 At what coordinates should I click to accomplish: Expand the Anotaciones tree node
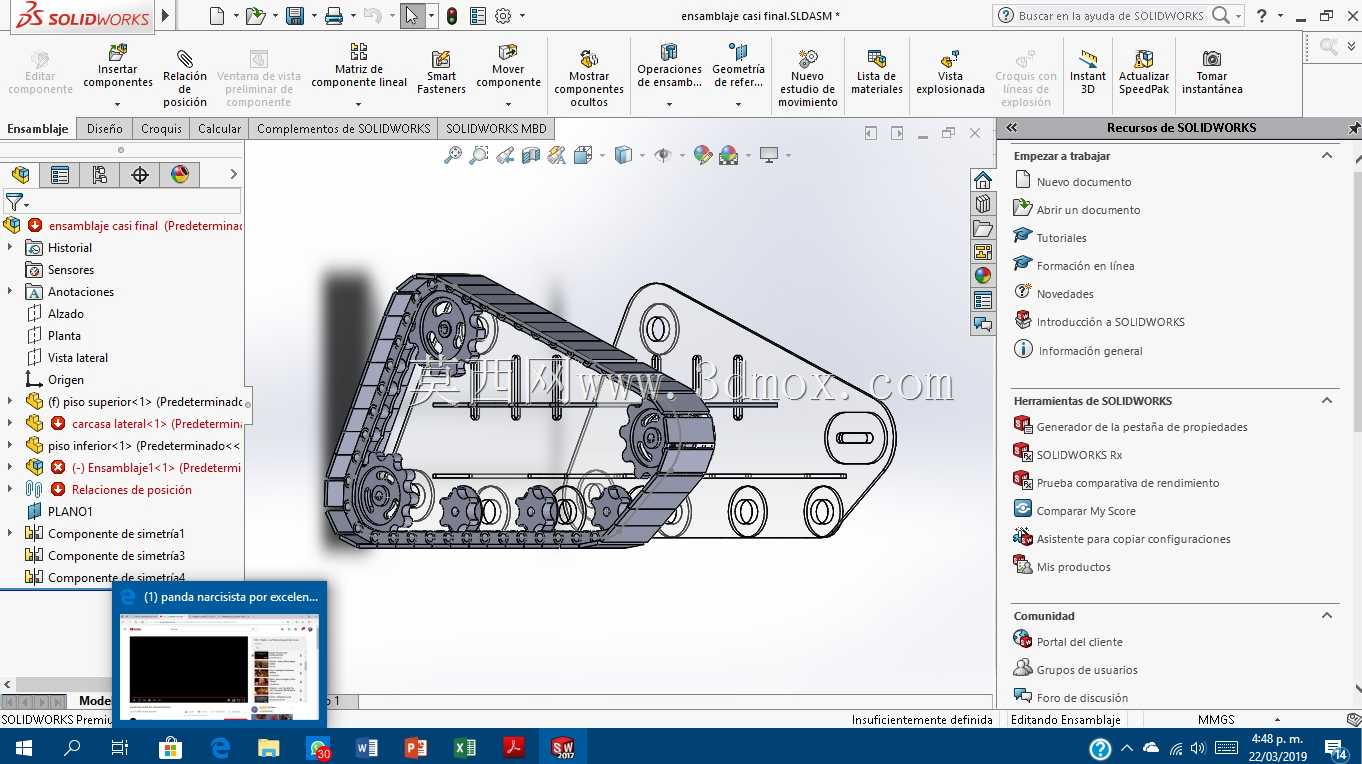(x=10, y=291)
